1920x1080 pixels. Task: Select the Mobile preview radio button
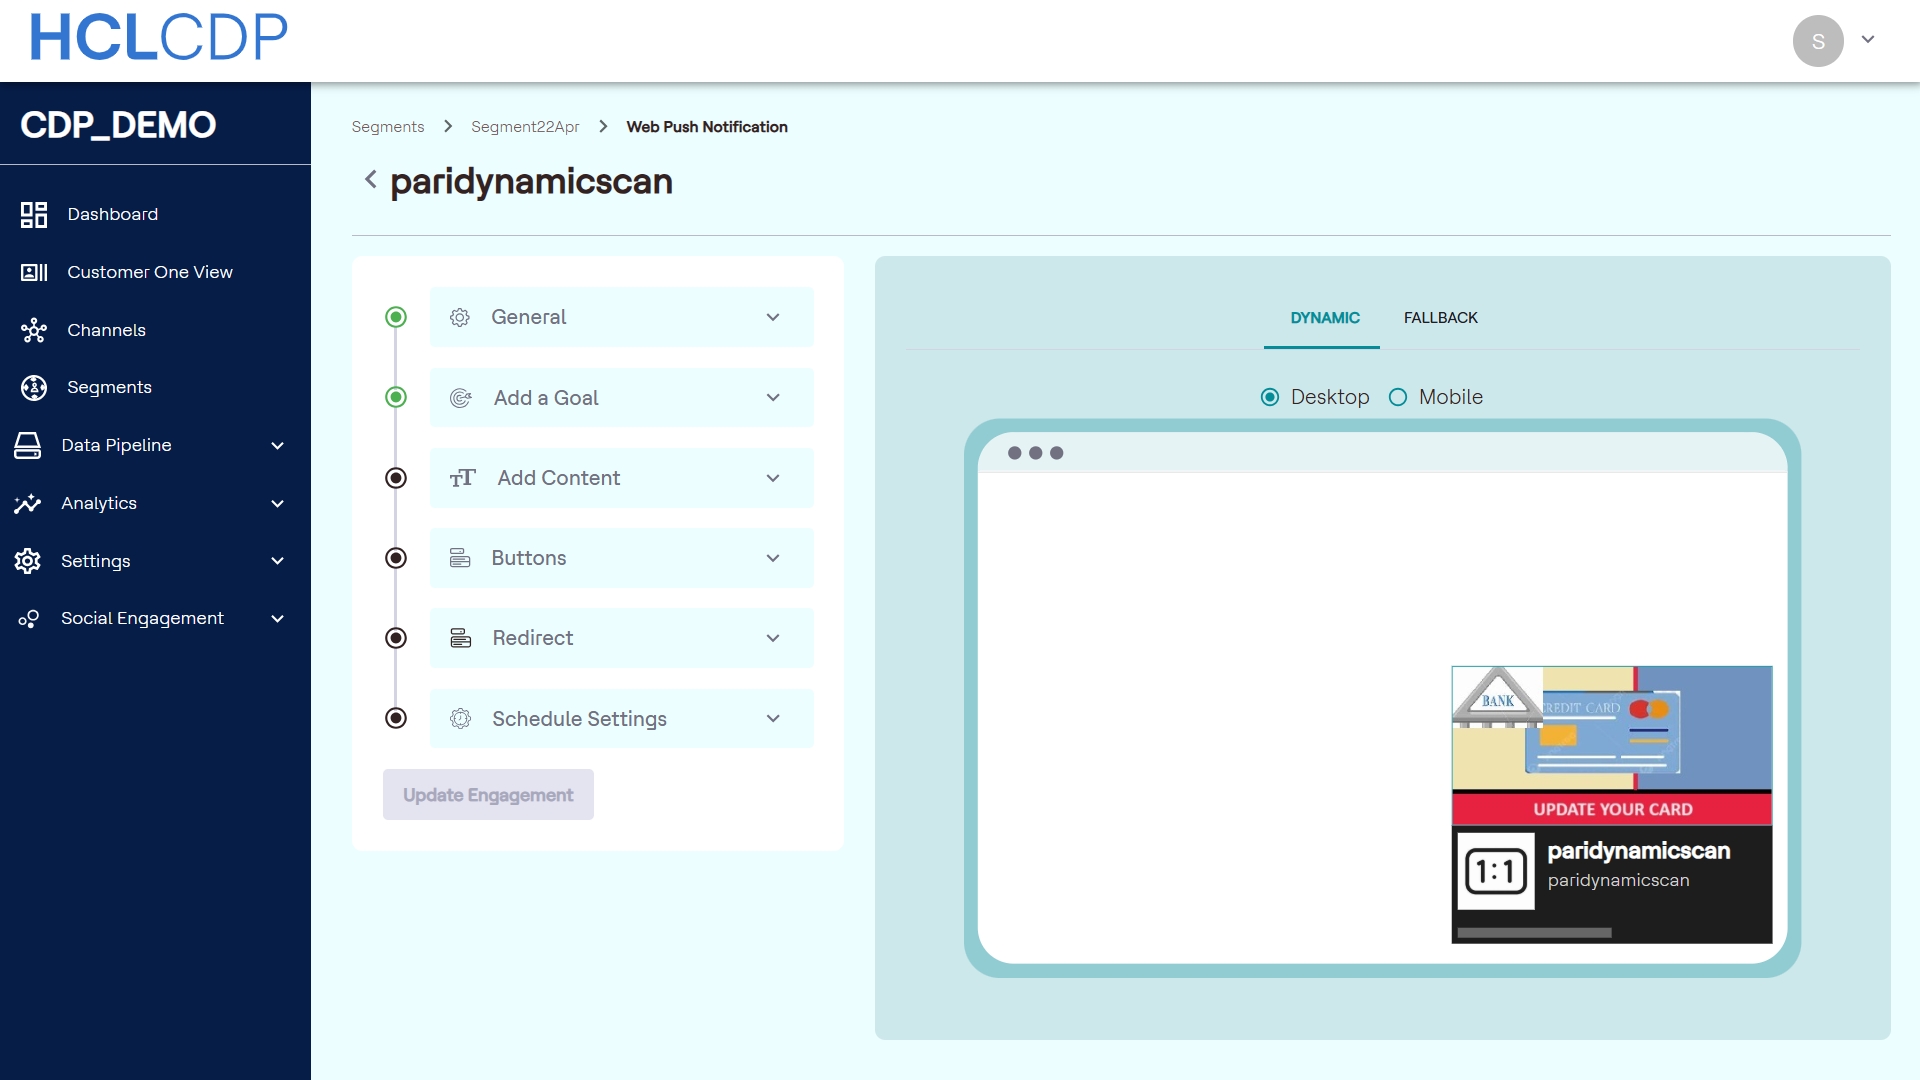[x=1398, y=397]
